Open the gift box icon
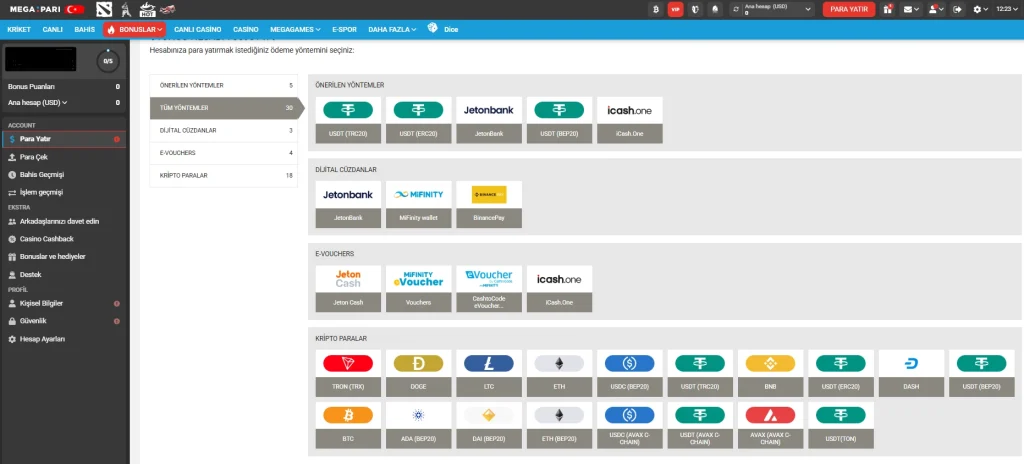The image size is (1024, 464). click(x=888, y=9)
